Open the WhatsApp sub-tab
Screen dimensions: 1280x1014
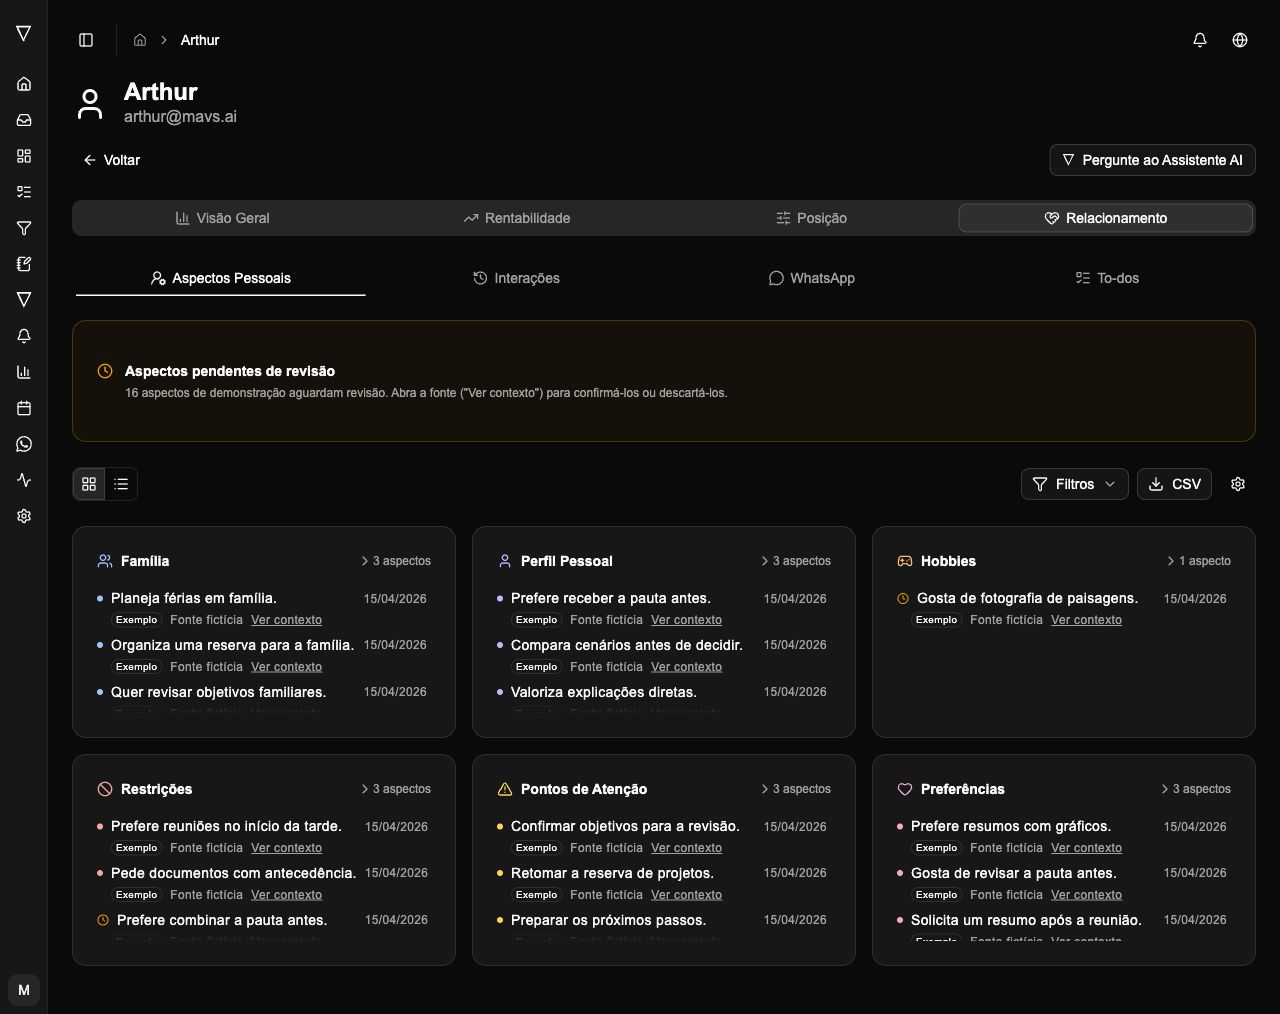(x=811, y=278)
